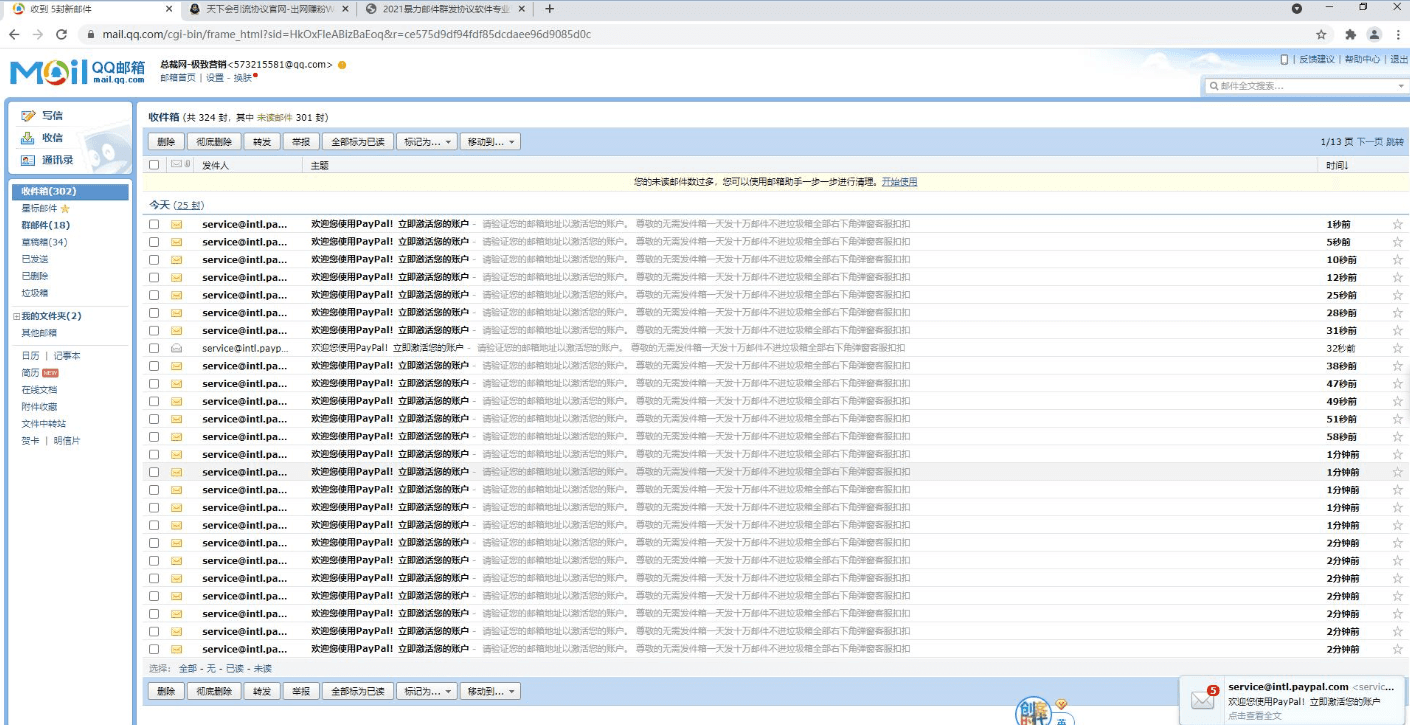Open the 标记为... dropdown below the list
Screen dimensions: 1410x727
[x=427, y=691]
